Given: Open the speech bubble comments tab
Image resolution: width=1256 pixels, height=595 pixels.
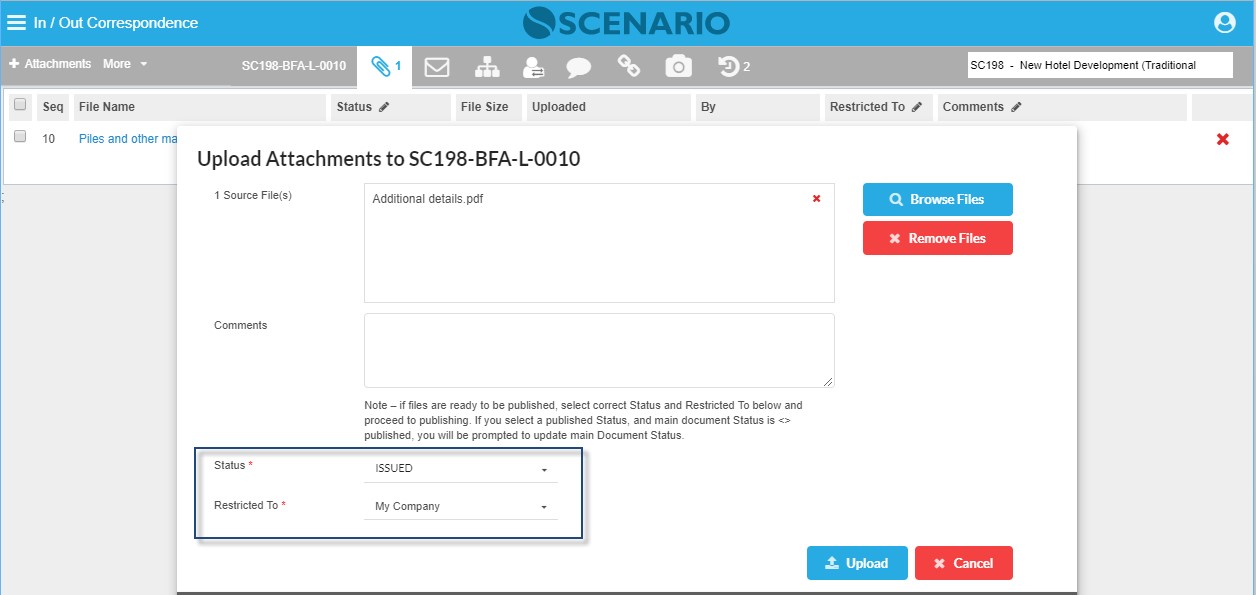Looking at the screenshot, I should pyautogui.click(x=578, y=68).
